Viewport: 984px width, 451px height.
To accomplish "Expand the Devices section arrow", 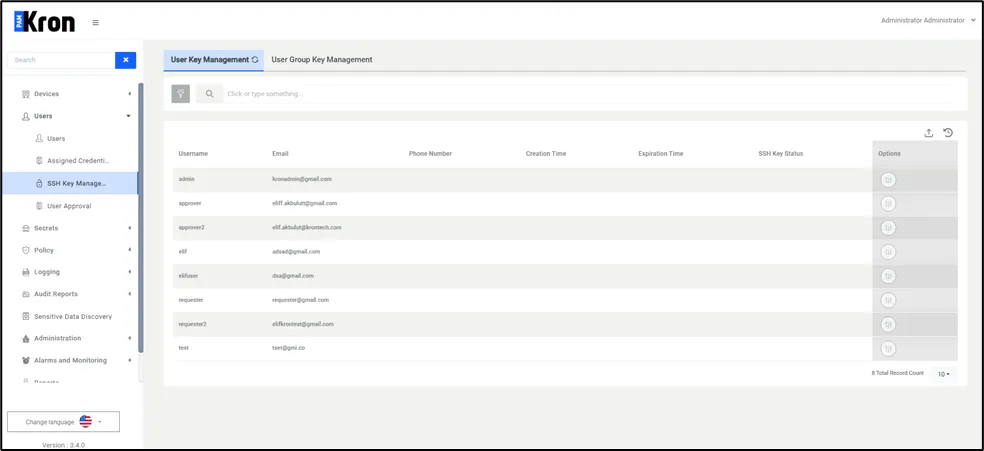I will [x=129, y=94].
